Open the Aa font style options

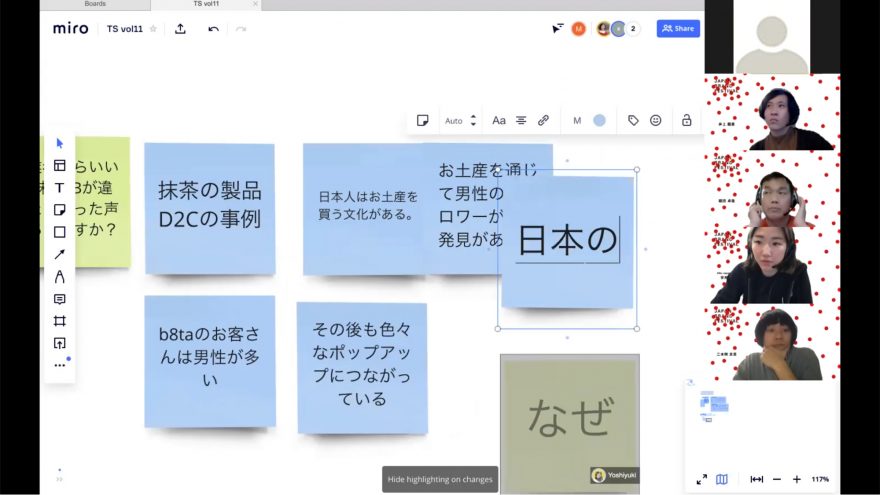[x=498, y=120]
